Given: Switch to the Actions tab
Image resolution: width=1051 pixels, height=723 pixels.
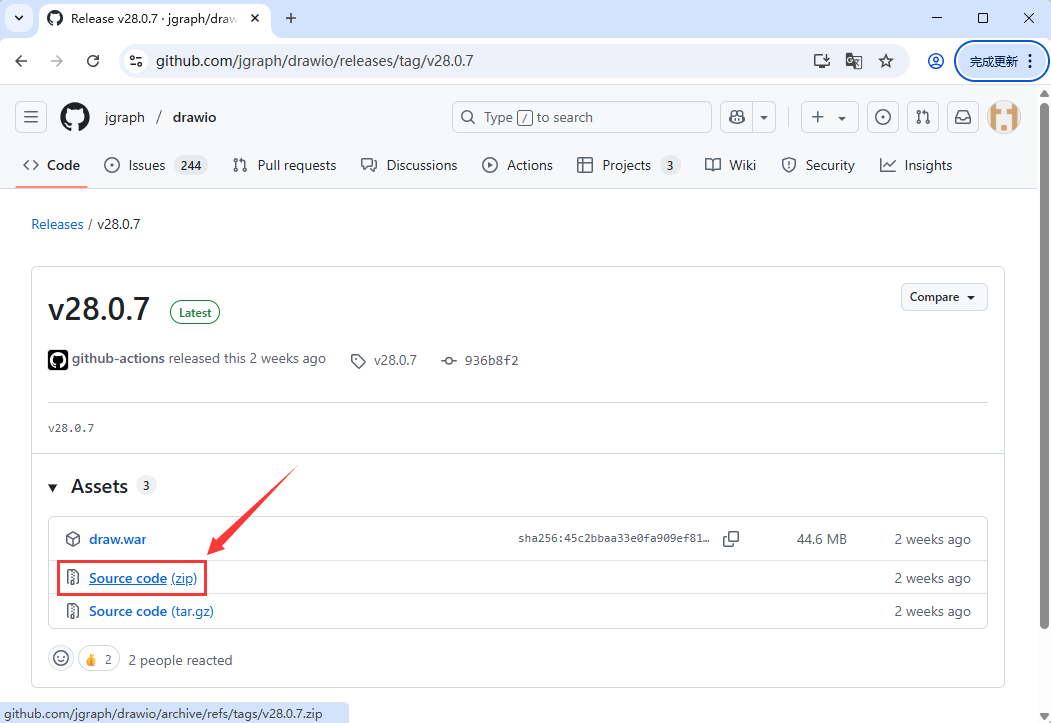Looking at the screenshot, I should coord(517,166).
